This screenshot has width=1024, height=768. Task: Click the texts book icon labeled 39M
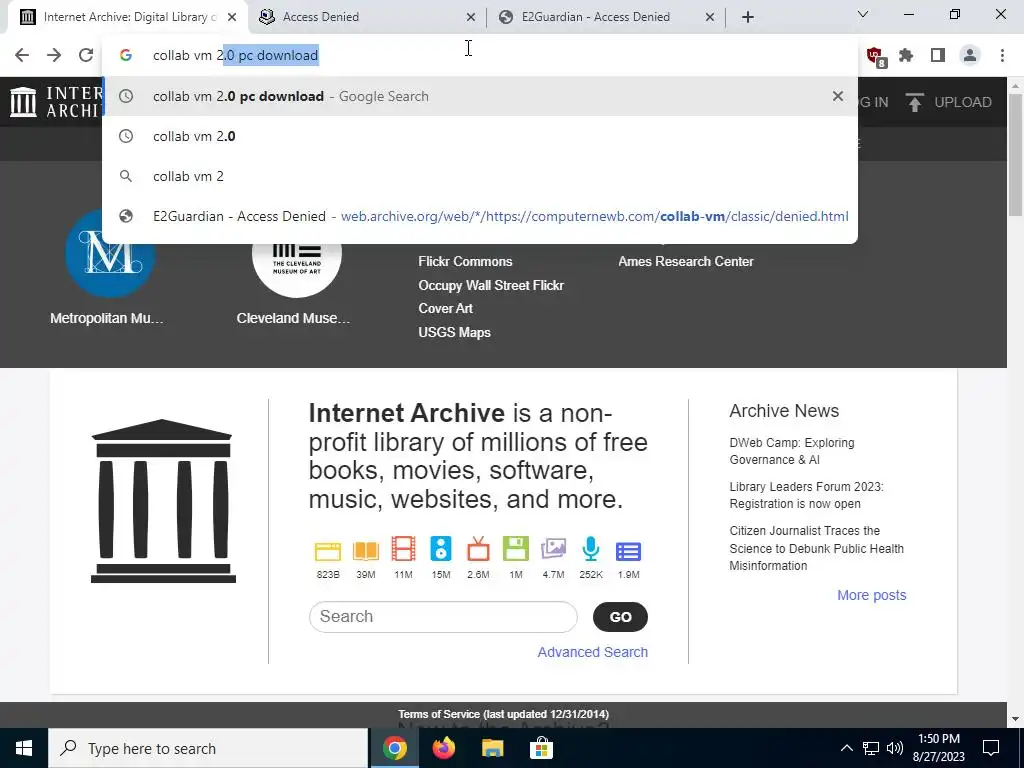(x=366, y=551)
